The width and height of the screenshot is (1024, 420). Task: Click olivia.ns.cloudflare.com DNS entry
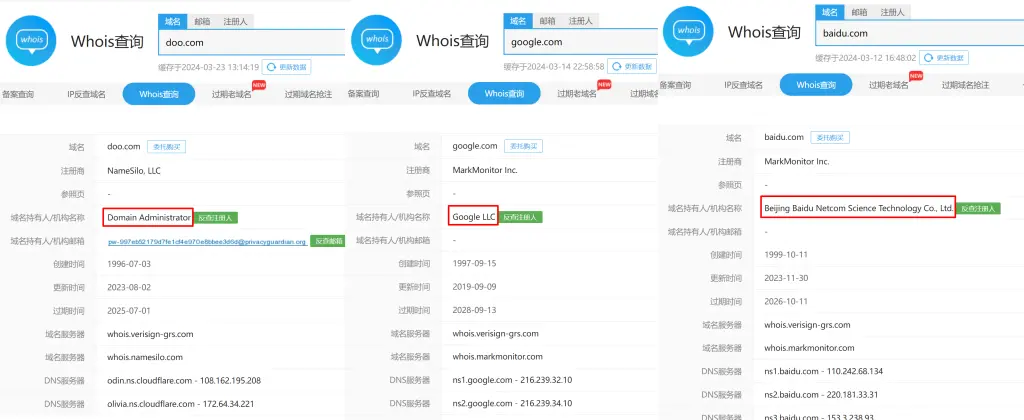[x=182, y=404]
